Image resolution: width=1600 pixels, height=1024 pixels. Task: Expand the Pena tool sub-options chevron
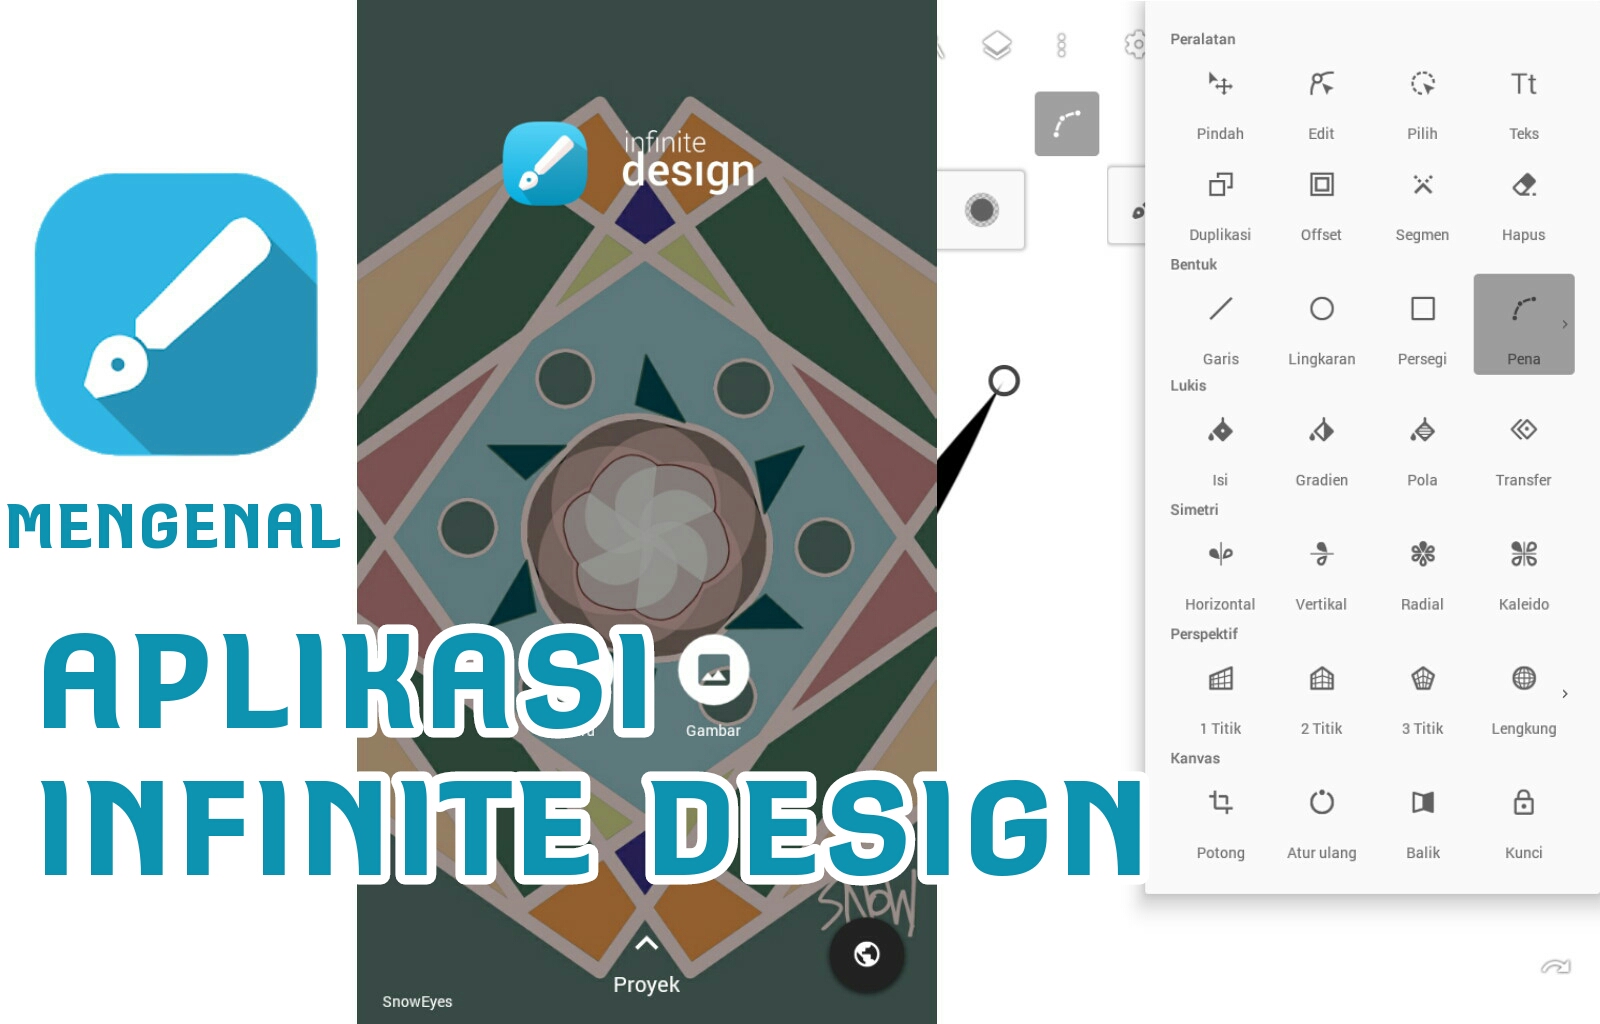point(1566,324)
